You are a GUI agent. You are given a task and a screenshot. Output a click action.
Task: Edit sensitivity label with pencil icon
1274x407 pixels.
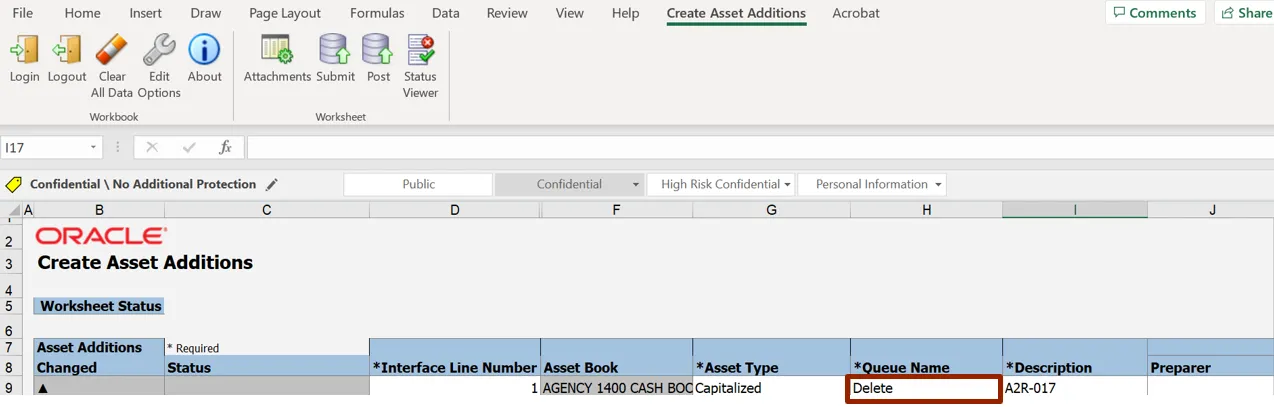tap(272, 185)
